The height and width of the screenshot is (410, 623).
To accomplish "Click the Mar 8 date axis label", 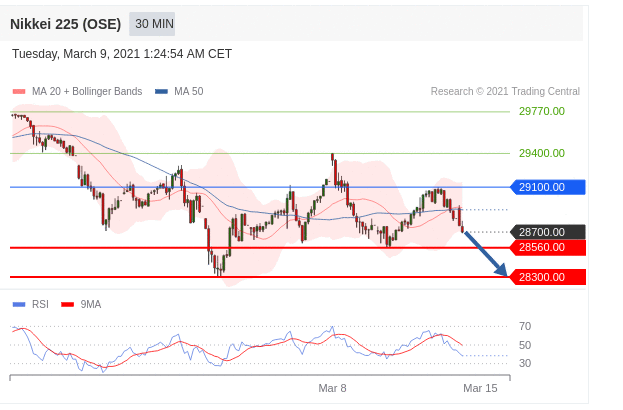I will [x=332, y=388].
